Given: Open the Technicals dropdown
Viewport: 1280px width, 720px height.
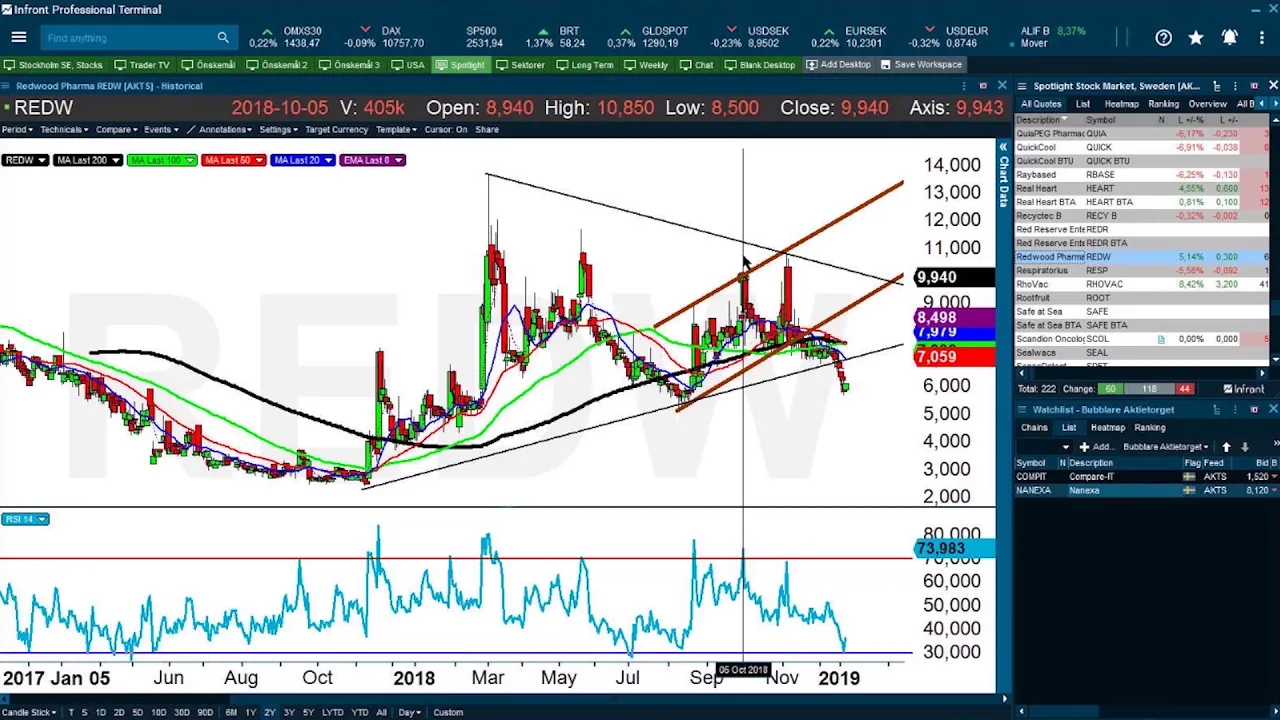Looking at the screenshot, I should (x=64, y=130).
